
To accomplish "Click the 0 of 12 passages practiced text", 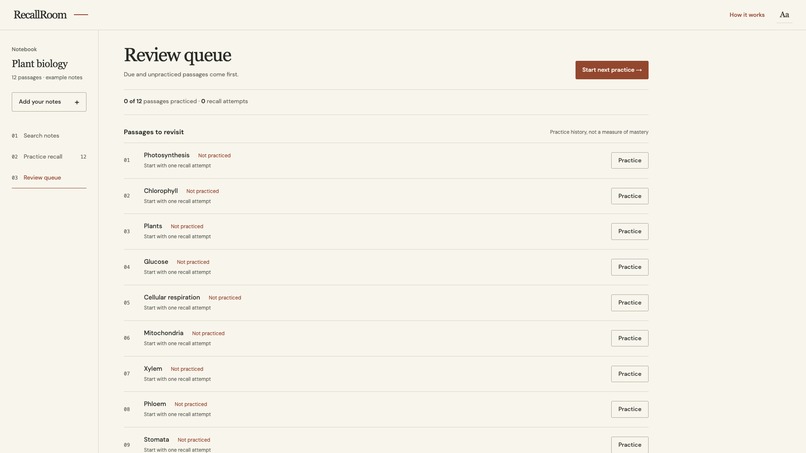I will (160, 101).
